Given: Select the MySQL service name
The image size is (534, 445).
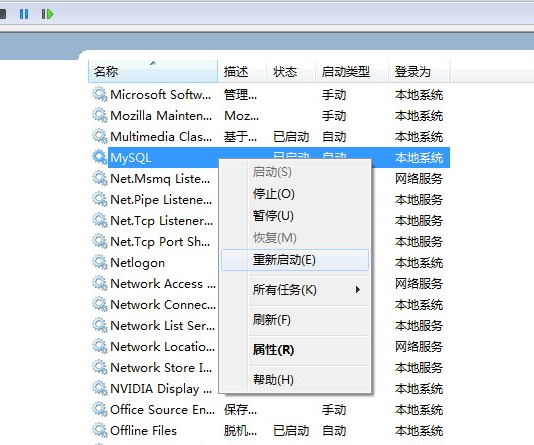Looking at the screenshot, I should click(x=130, y=158).
